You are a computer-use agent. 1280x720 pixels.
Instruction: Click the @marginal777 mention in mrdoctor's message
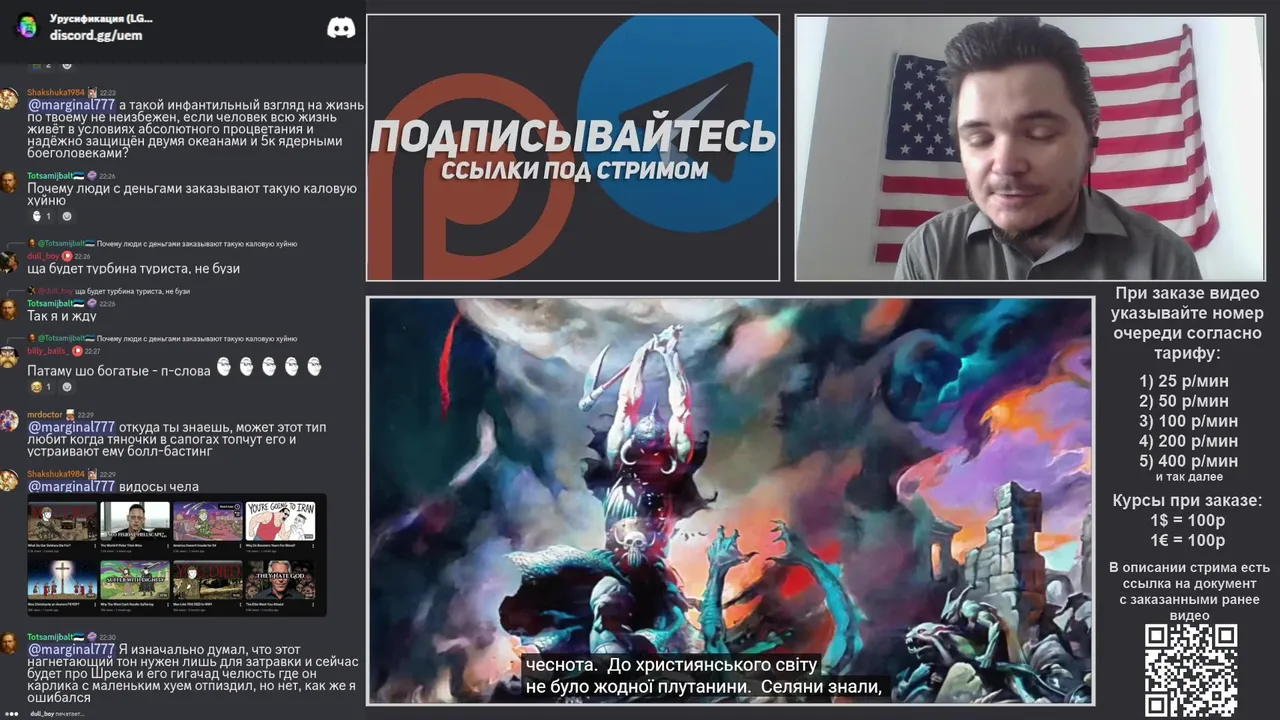pyautogui.click(x=71, y=427)
